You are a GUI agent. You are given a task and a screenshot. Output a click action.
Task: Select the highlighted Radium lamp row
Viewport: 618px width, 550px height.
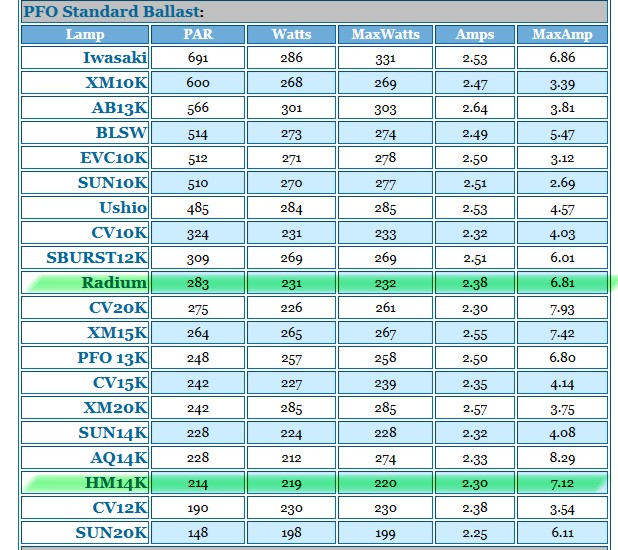point(314,283)
